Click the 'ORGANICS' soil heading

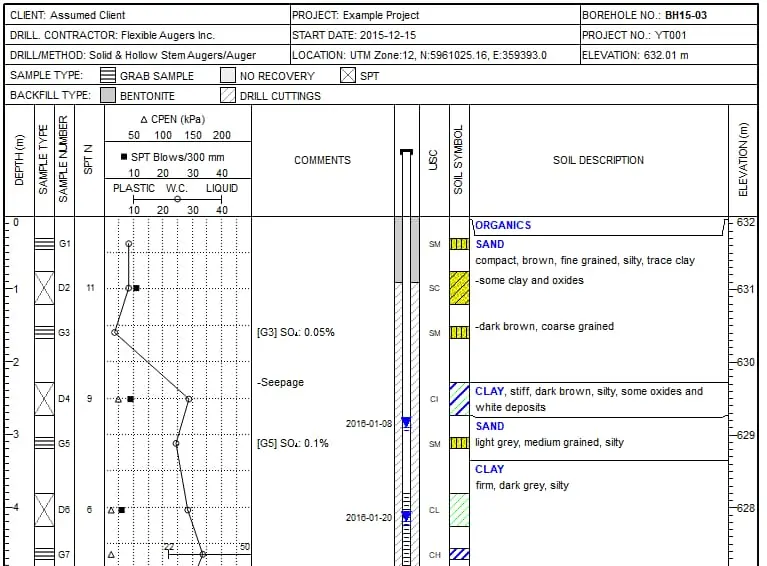(503, 225)
